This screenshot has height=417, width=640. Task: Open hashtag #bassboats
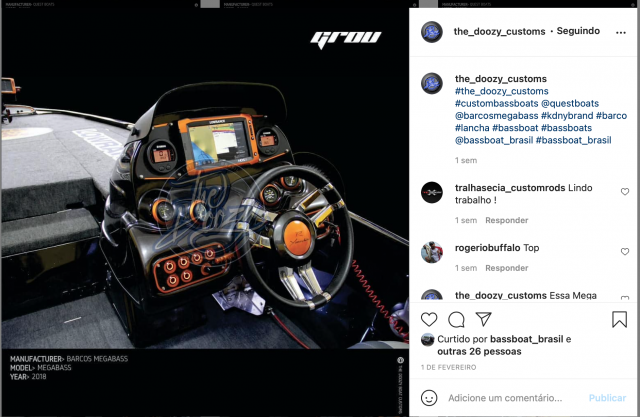(566, 128)
